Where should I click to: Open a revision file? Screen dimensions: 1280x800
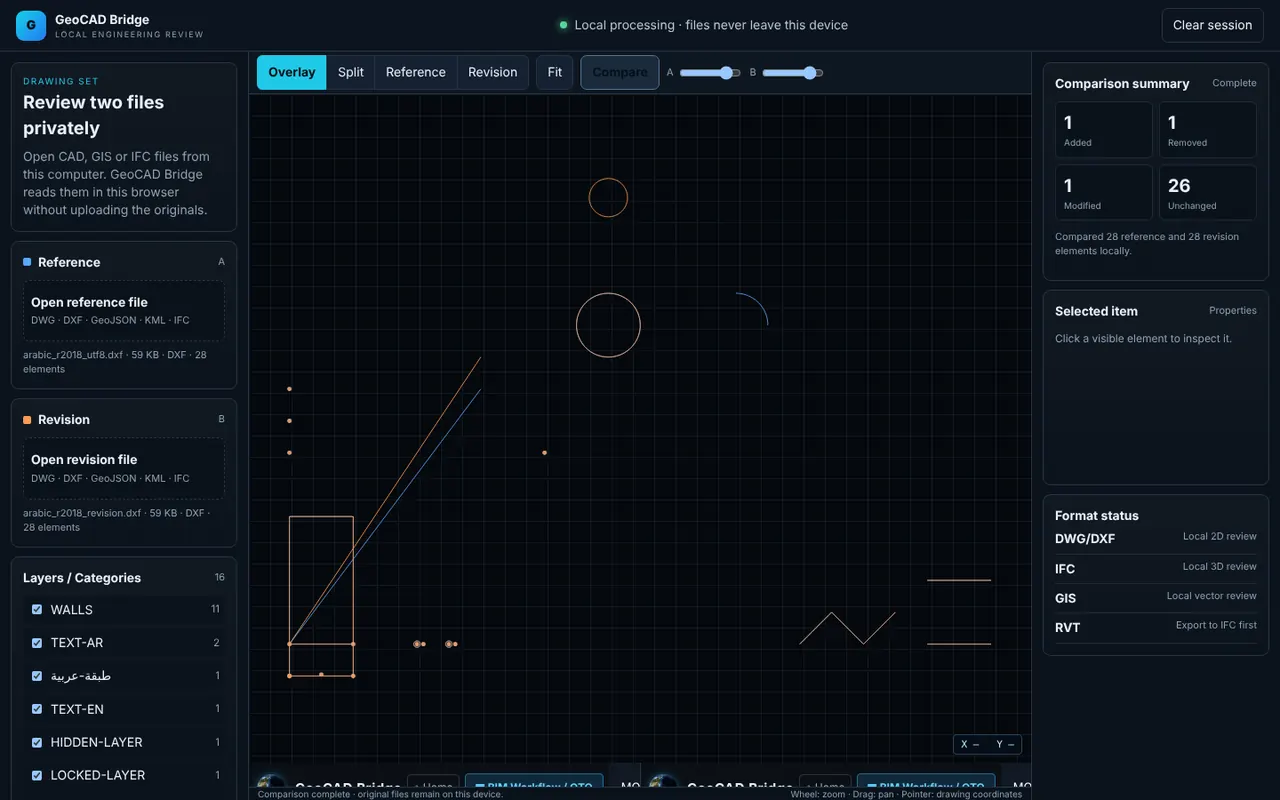(x=124, y=468)
